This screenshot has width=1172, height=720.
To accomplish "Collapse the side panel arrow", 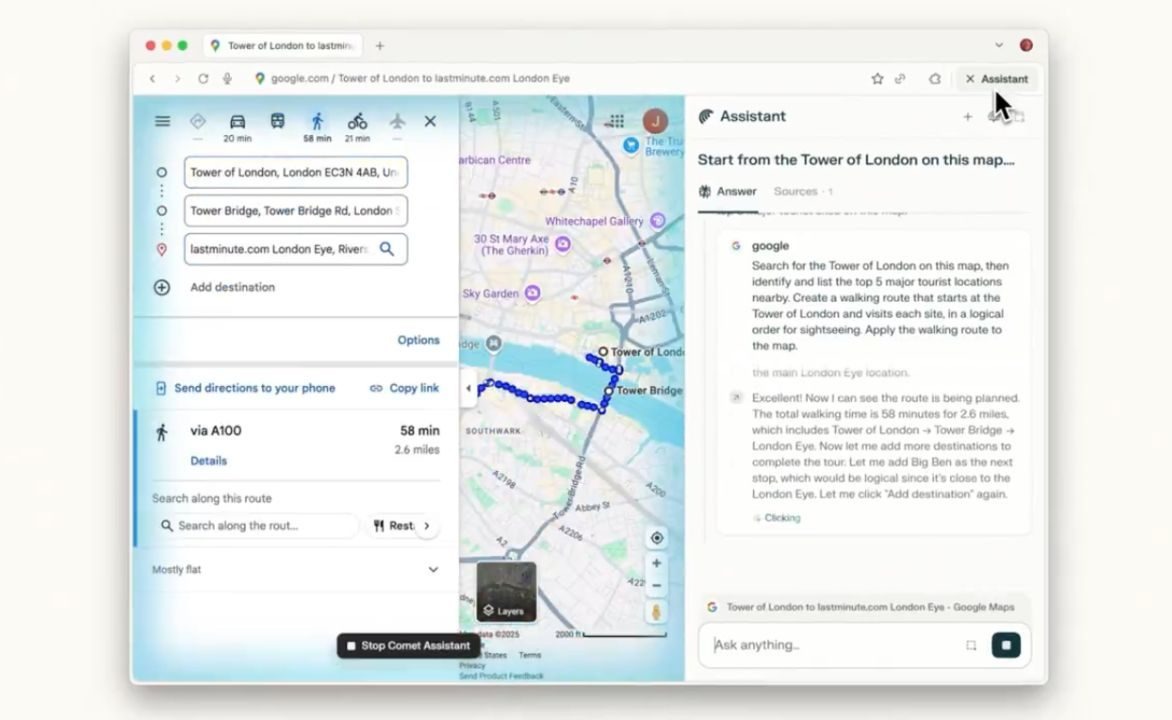I will tap(468, 389).
